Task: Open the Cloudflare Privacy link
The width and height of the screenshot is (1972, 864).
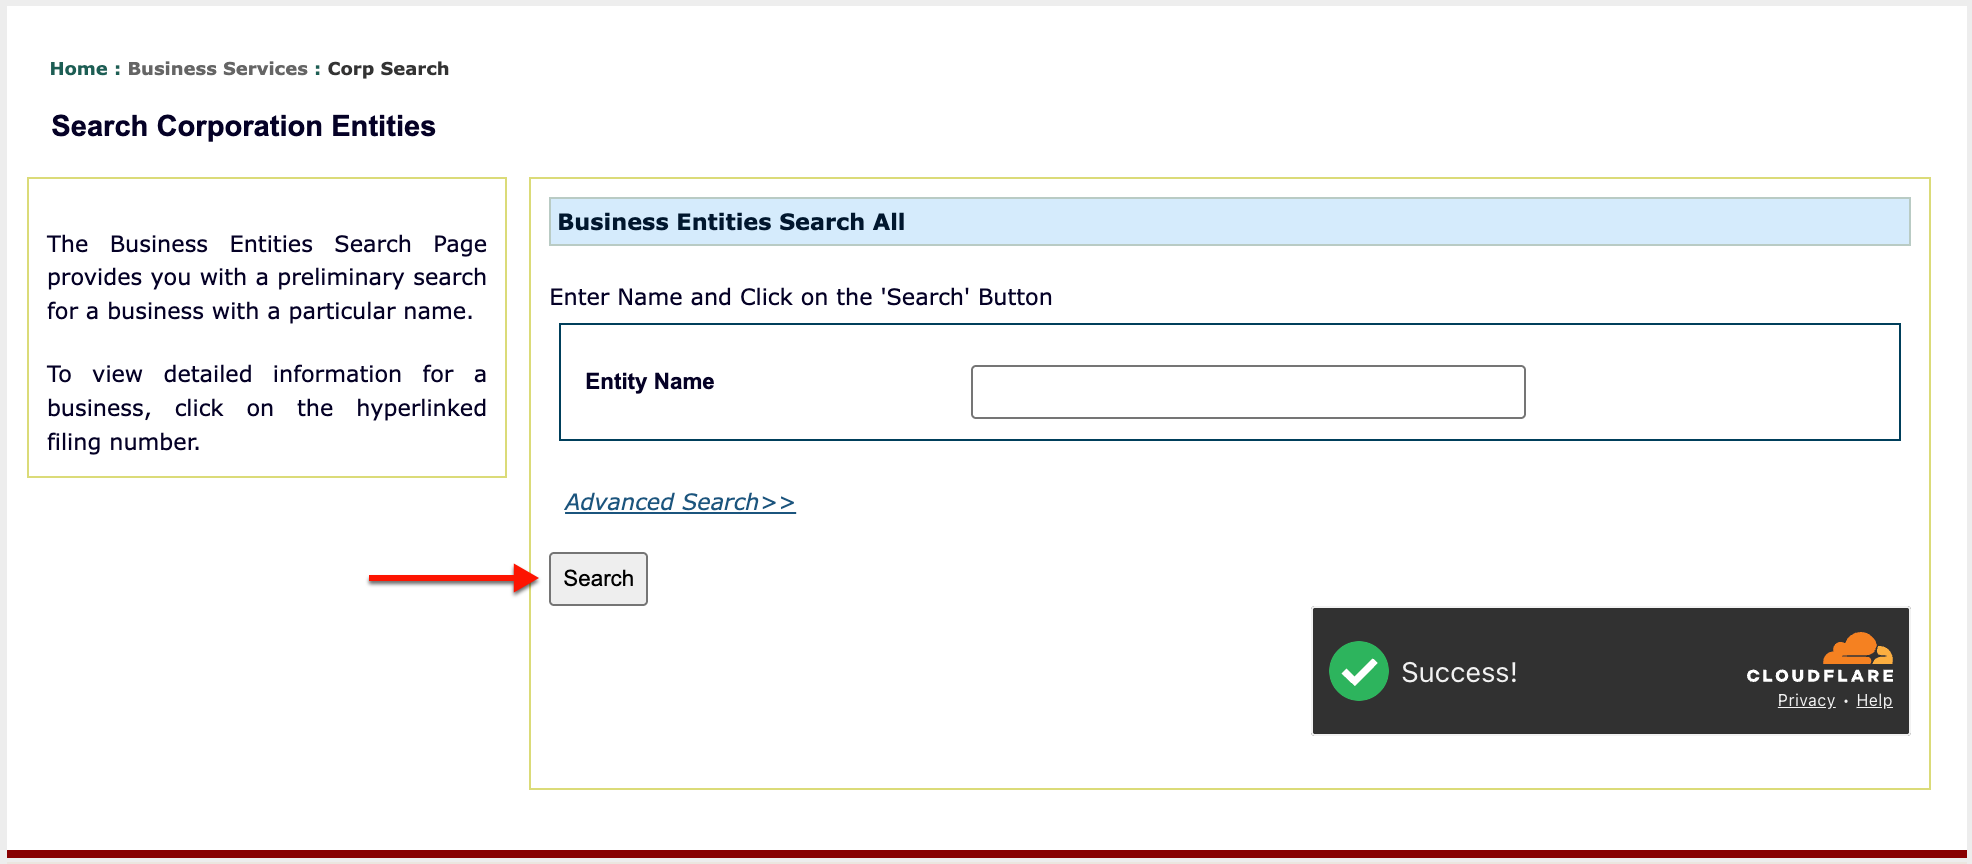Action: [x=1806, y=701]
